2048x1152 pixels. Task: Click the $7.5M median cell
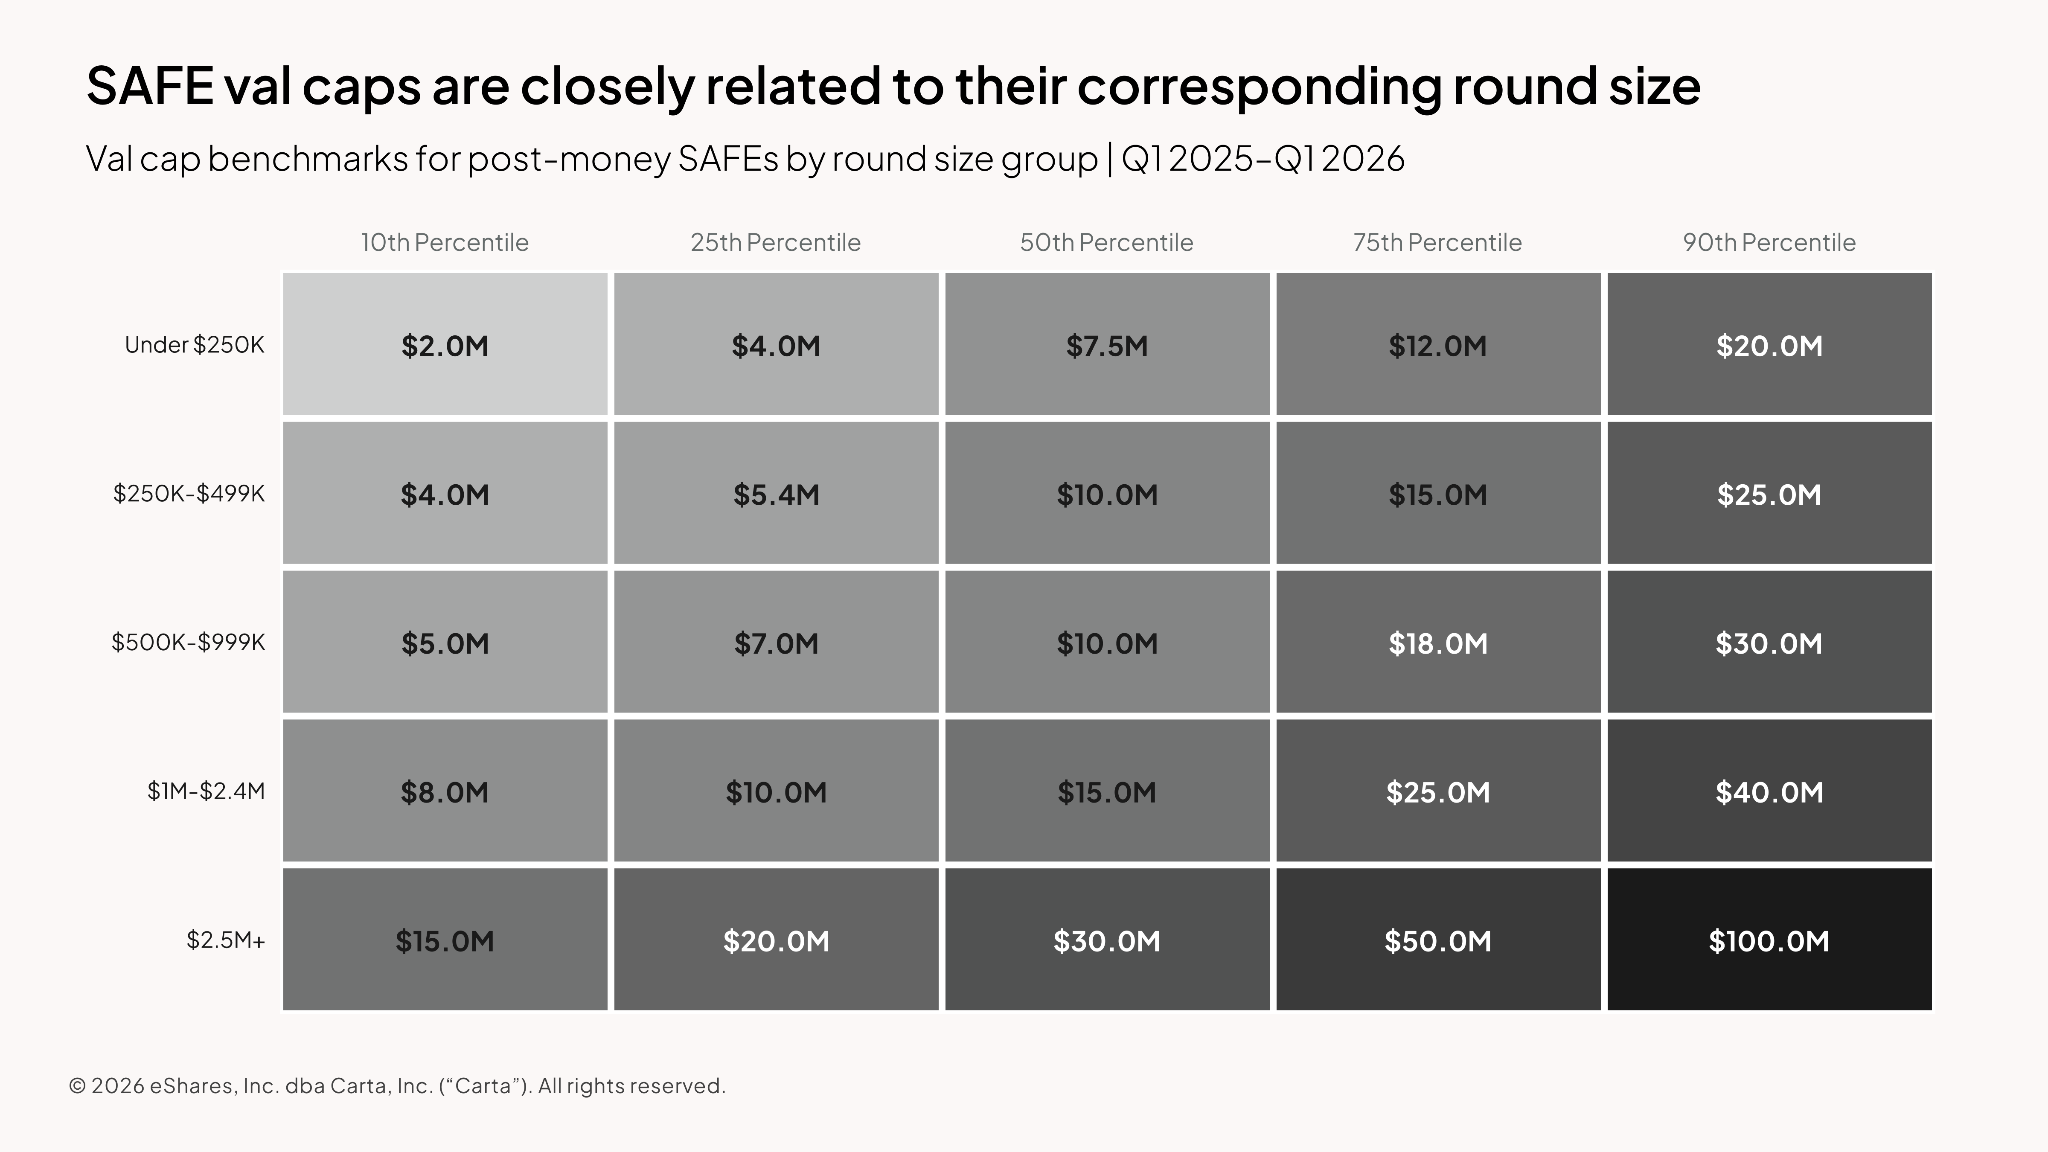(1107, 344)
